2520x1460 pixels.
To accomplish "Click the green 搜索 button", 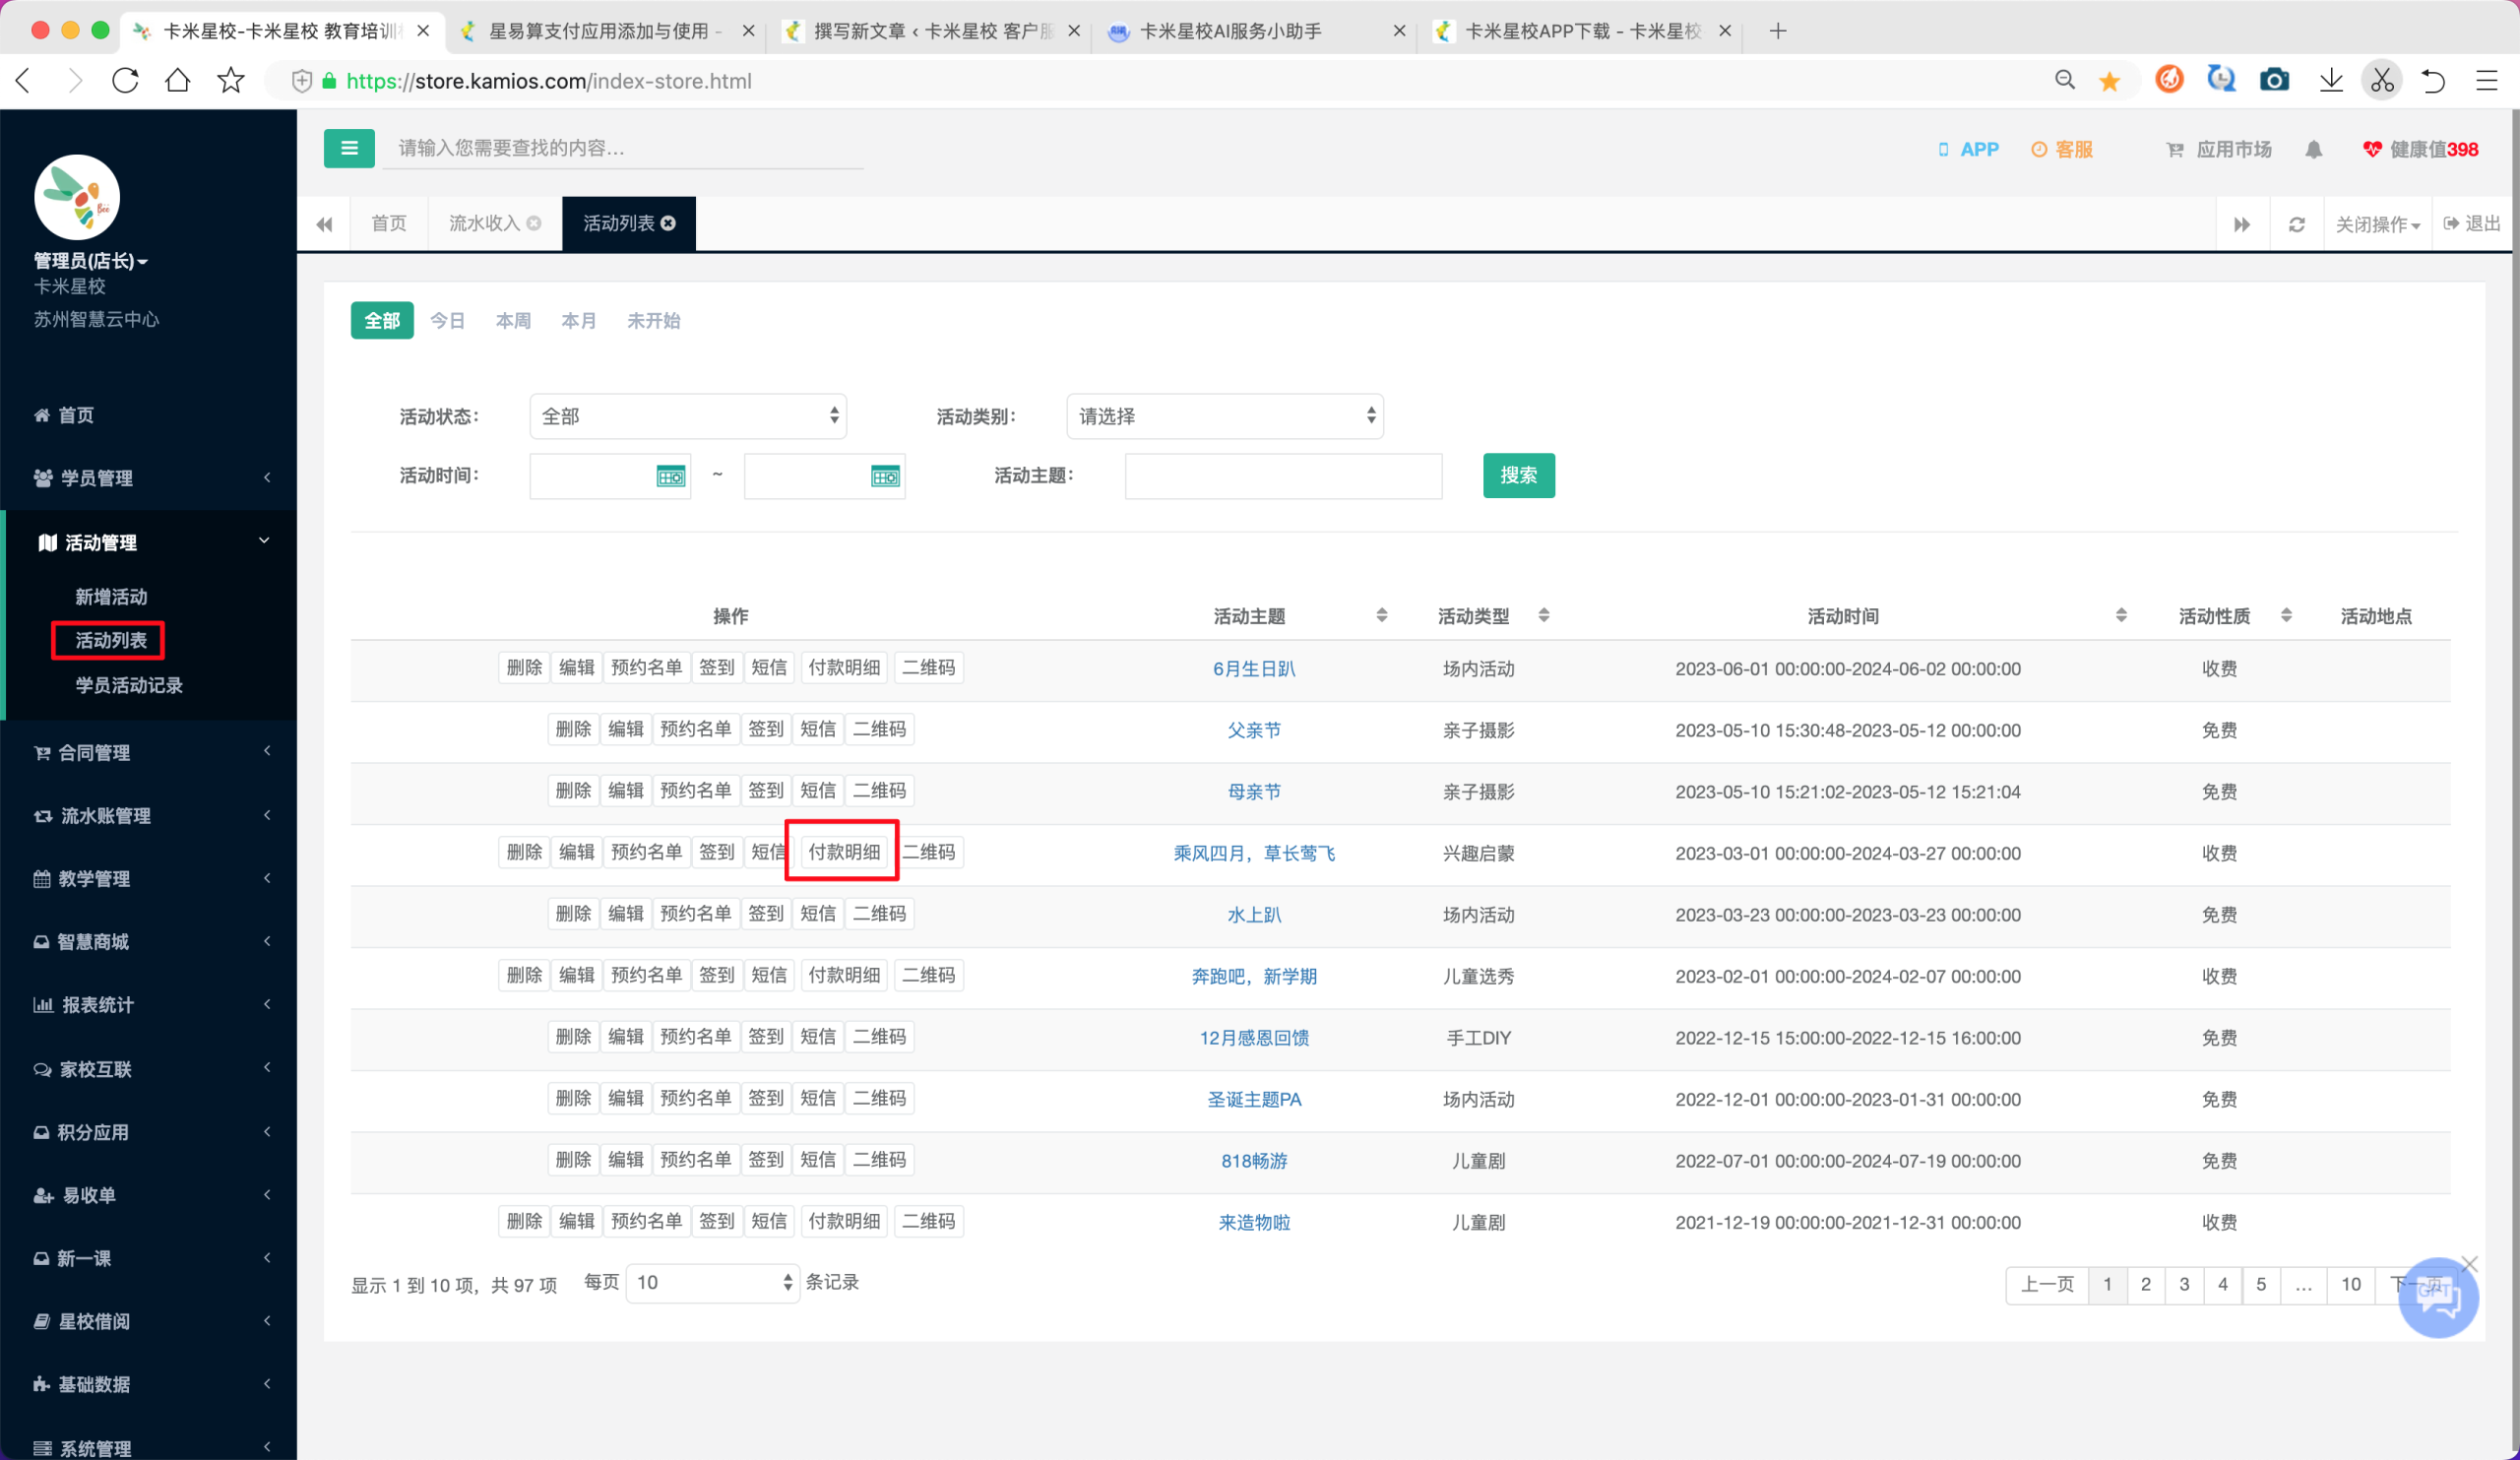I will point(1518,475).
